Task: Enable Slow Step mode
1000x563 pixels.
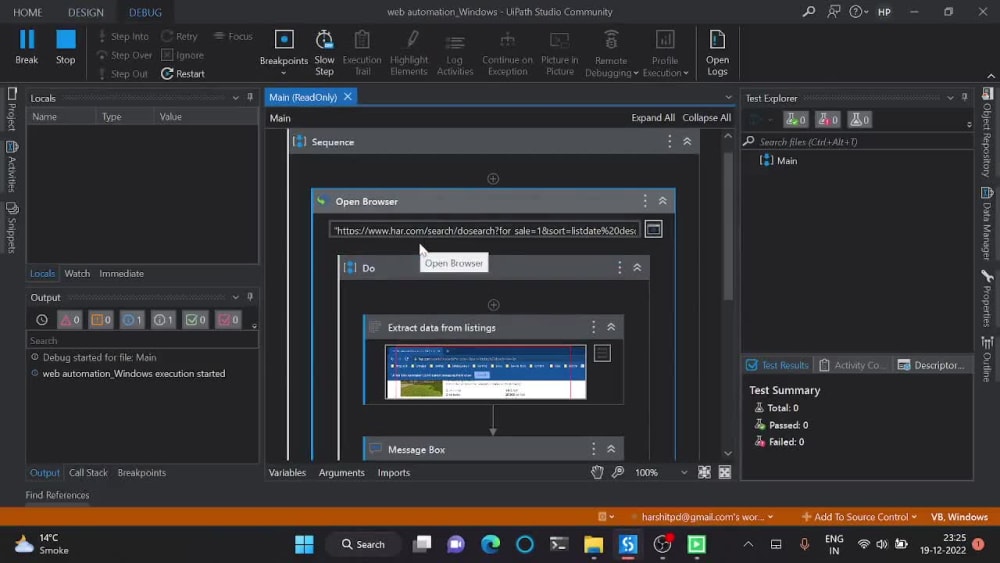Action: [324, 53]
